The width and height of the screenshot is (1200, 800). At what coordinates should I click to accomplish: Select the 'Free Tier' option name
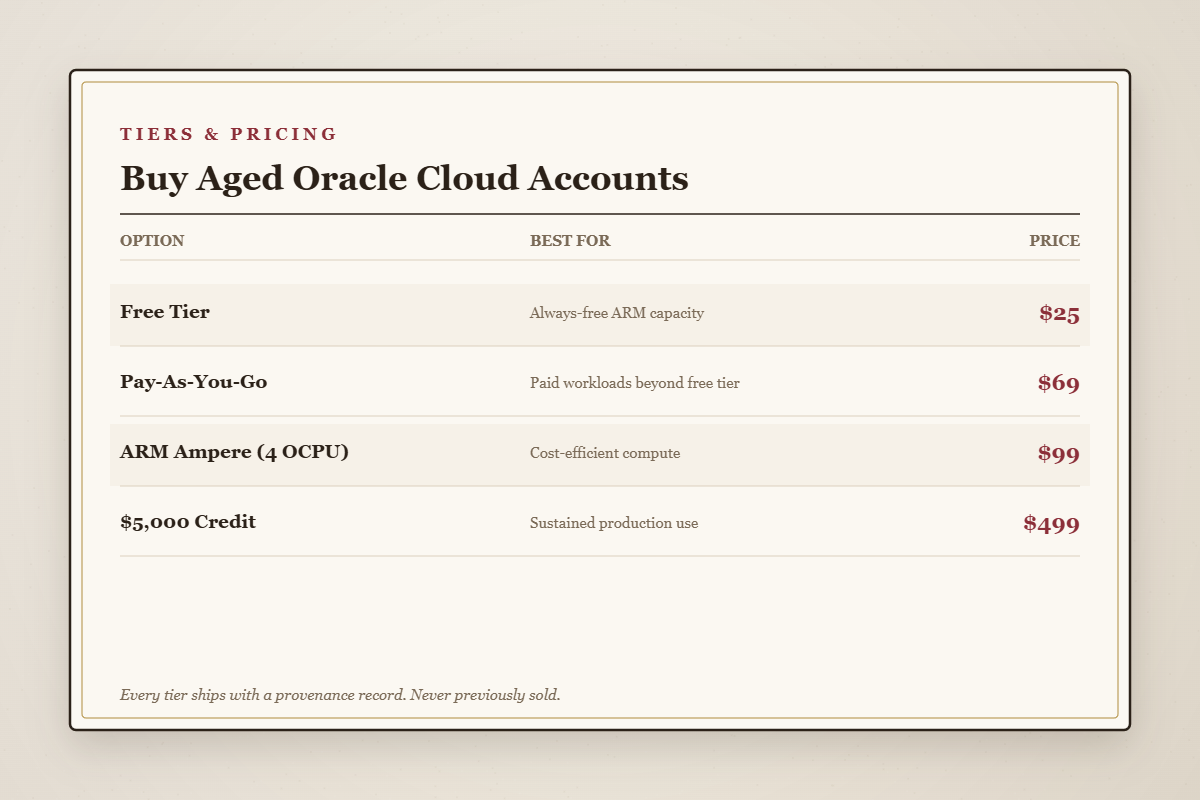[165, 312]
